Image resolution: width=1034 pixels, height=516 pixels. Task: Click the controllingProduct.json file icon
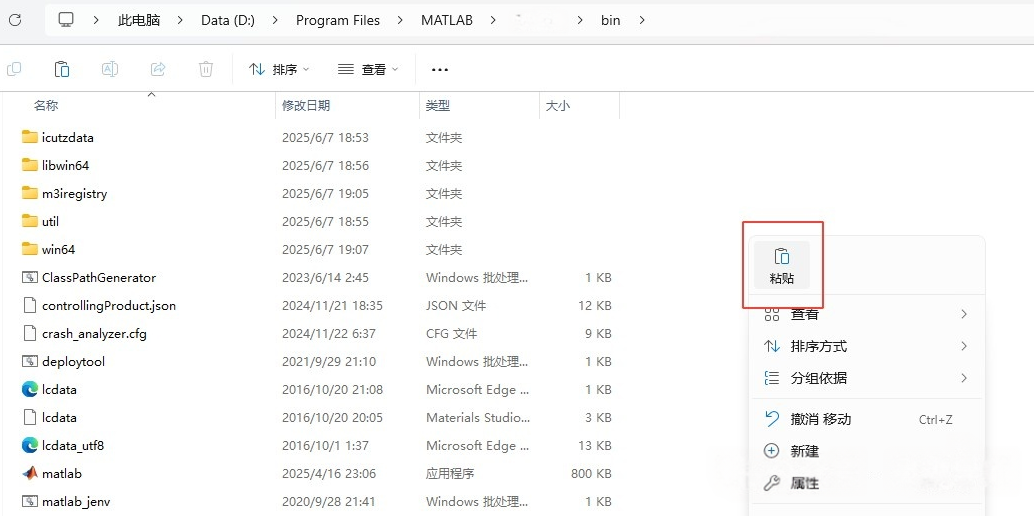click(30, 306)
